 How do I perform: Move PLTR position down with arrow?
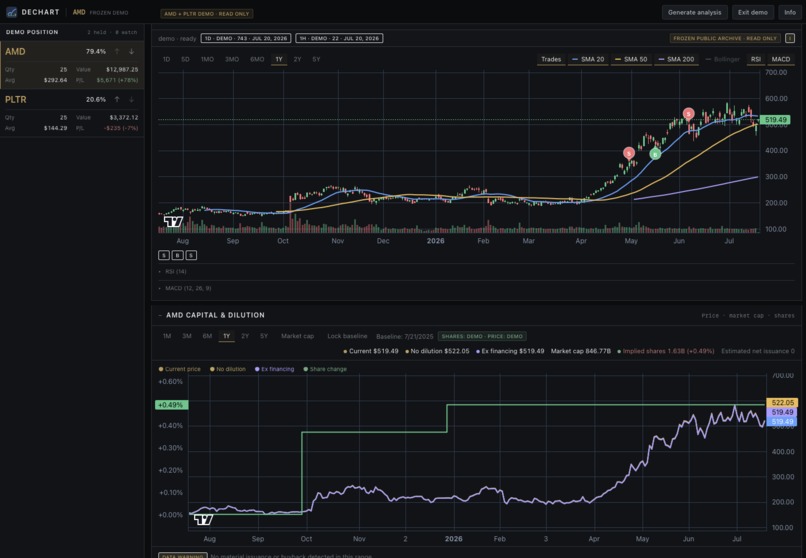132,99
